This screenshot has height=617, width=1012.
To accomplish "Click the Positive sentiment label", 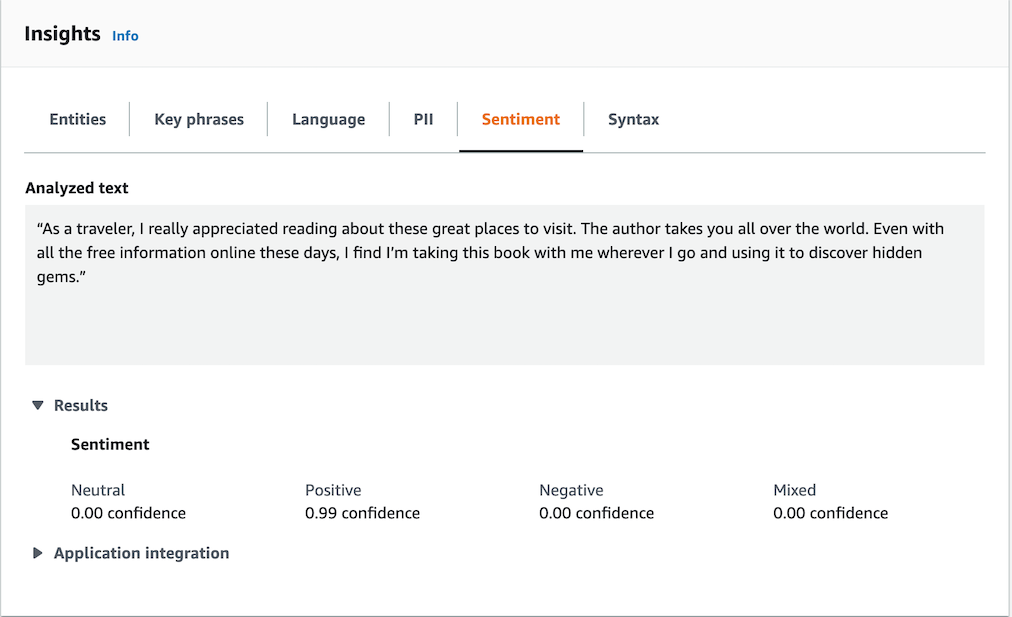I will pos(333,490).
